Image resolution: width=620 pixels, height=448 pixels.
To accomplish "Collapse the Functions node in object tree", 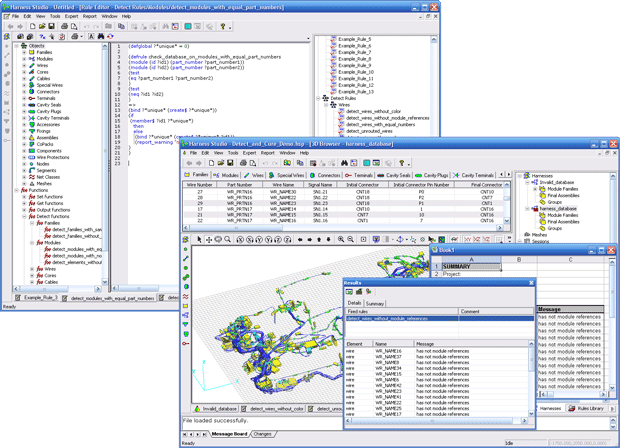I will click(x=17, y=190).
